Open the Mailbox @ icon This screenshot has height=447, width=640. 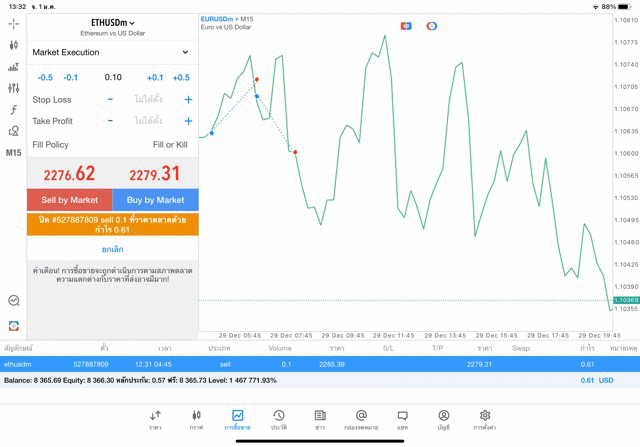click(x=361, y=419)
